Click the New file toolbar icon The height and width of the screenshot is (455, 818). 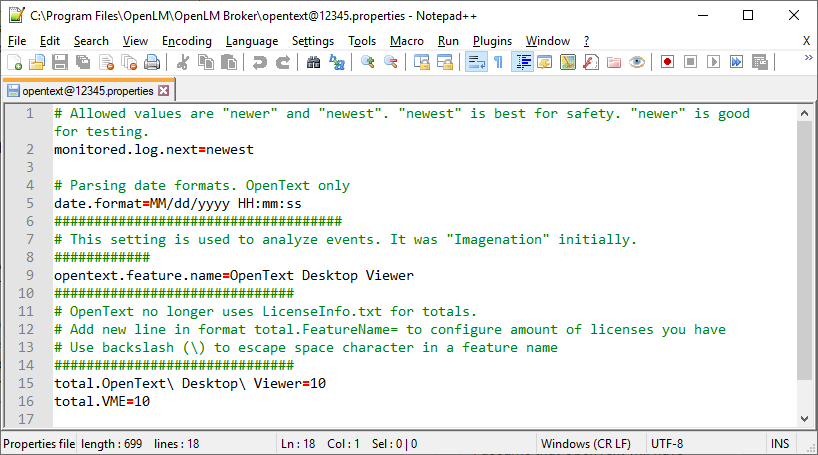(14, 62)
